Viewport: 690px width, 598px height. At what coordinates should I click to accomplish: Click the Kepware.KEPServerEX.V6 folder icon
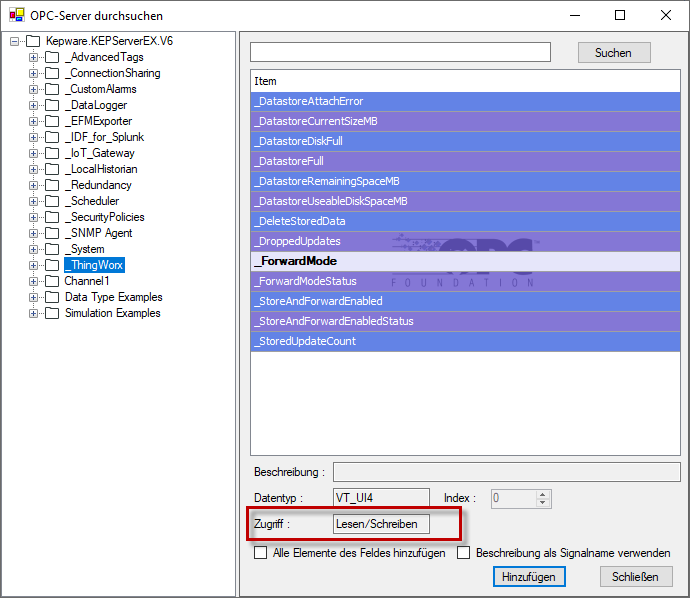[x=33, y=41]
